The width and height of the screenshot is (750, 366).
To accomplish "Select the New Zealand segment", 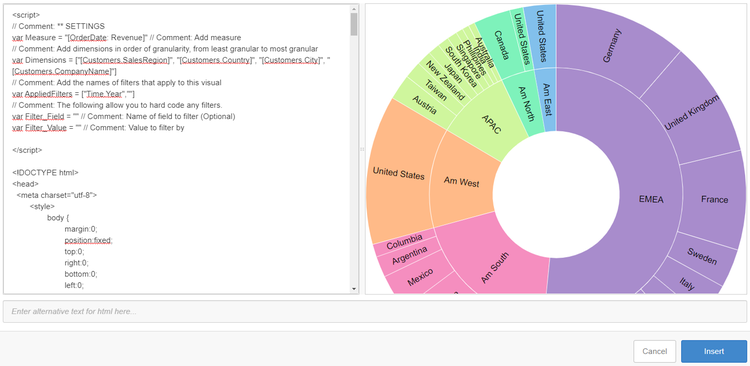I will [x=445, y=80].
